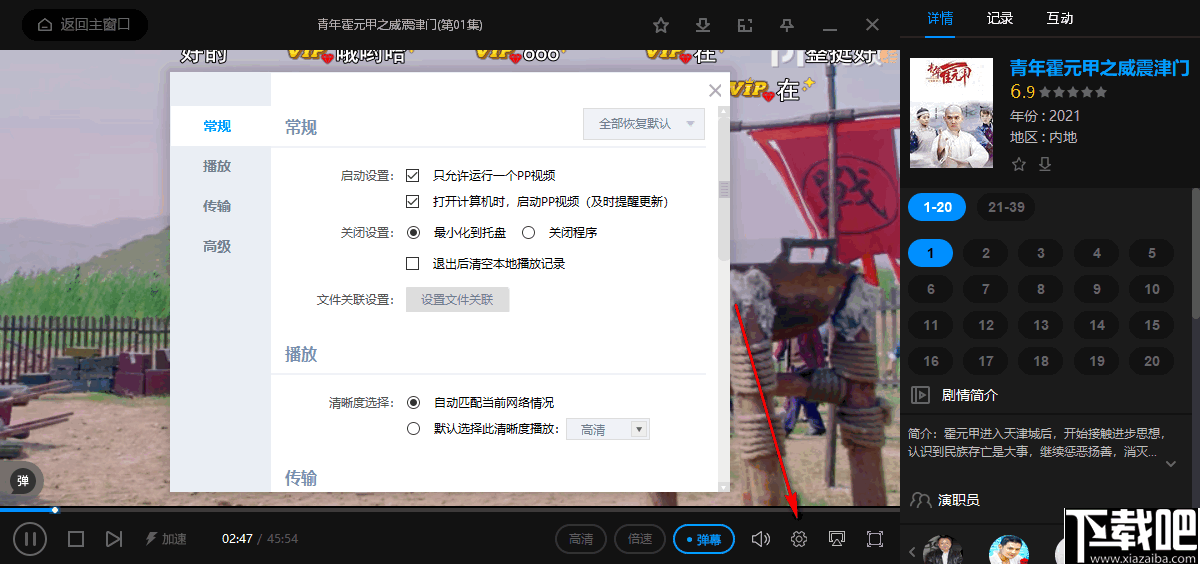Play episode 12
The width and height of the screenshot is (1200, 564).
(x=986, y=325)
